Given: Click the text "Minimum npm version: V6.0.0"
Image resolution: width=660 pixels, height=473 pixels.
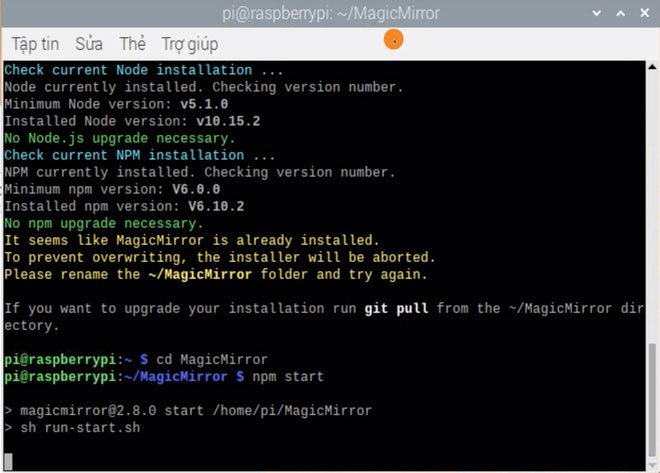Looking at the screenshot, I should [x=112, y=189].
